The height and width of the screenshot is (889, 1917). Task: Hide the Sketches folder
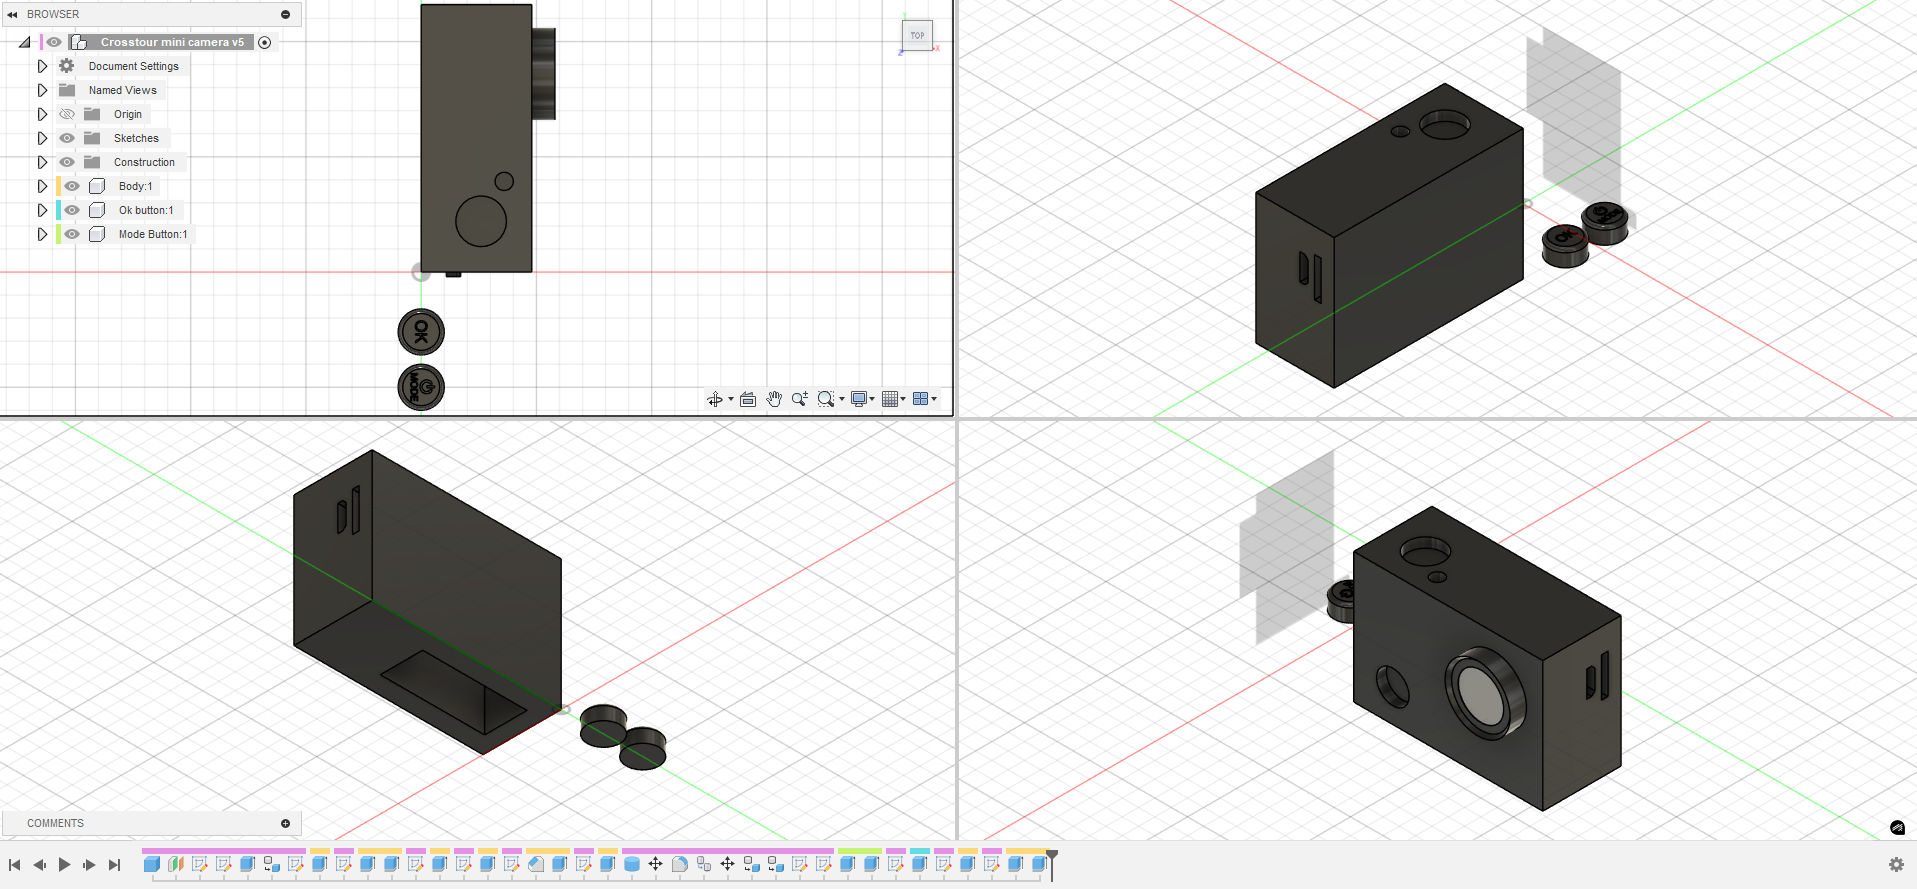(67, 138)
